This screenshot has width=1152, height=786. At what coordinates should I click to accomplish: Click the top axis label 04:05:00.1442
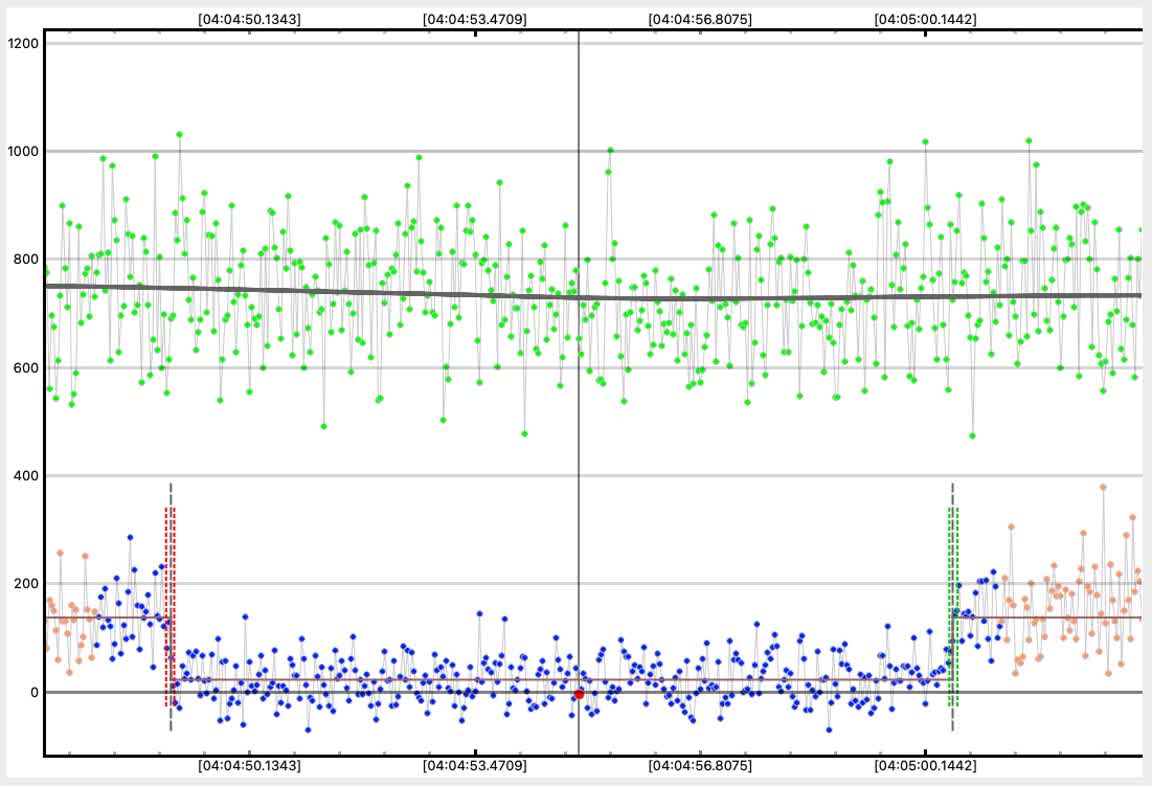click(x=926, y=19)
